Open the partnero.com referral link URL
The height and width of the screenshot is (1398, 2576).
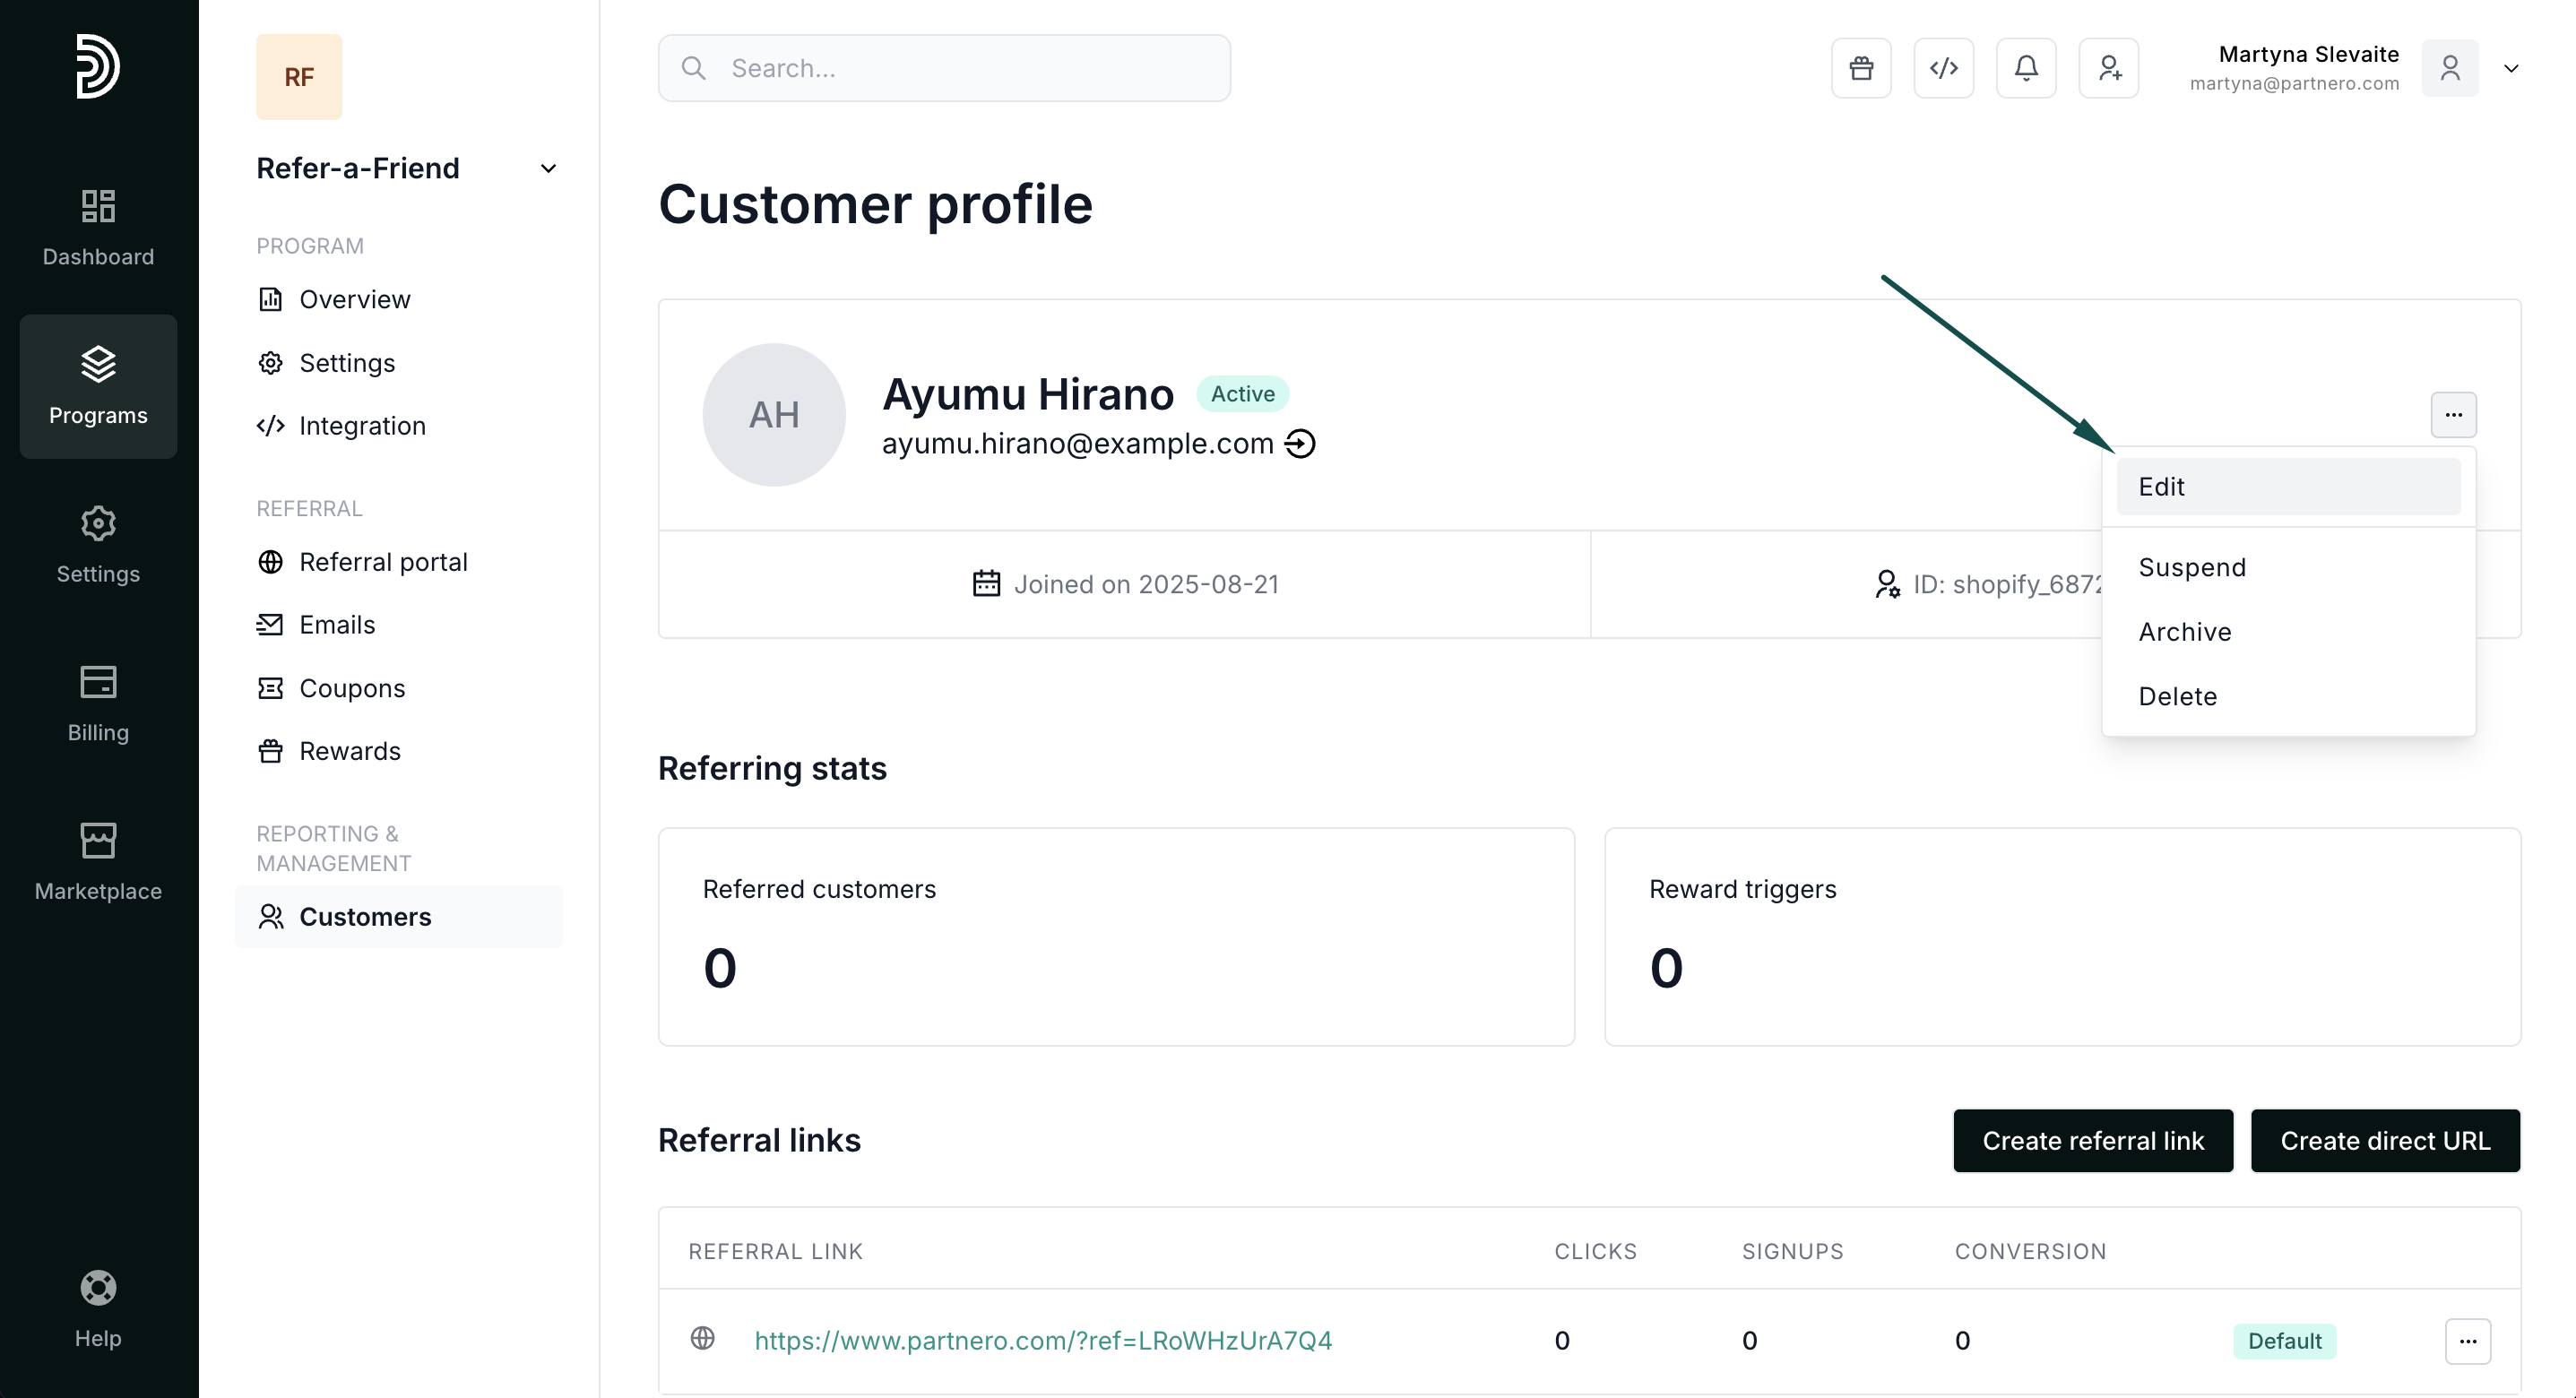[x=1042, y=1341]
